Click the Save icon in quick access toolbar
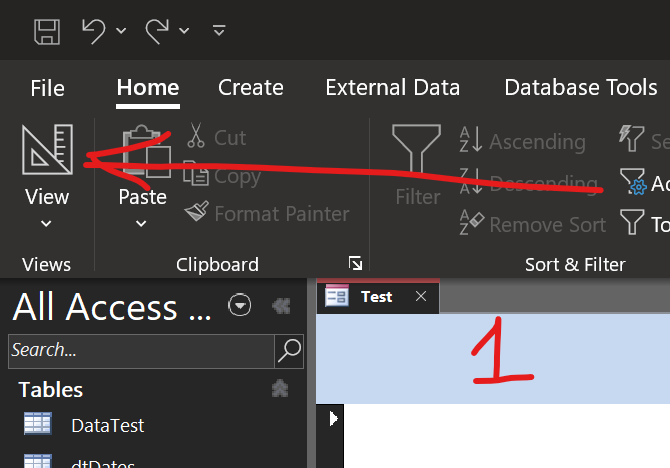This screenshot has width=670, height=468. 46,30
